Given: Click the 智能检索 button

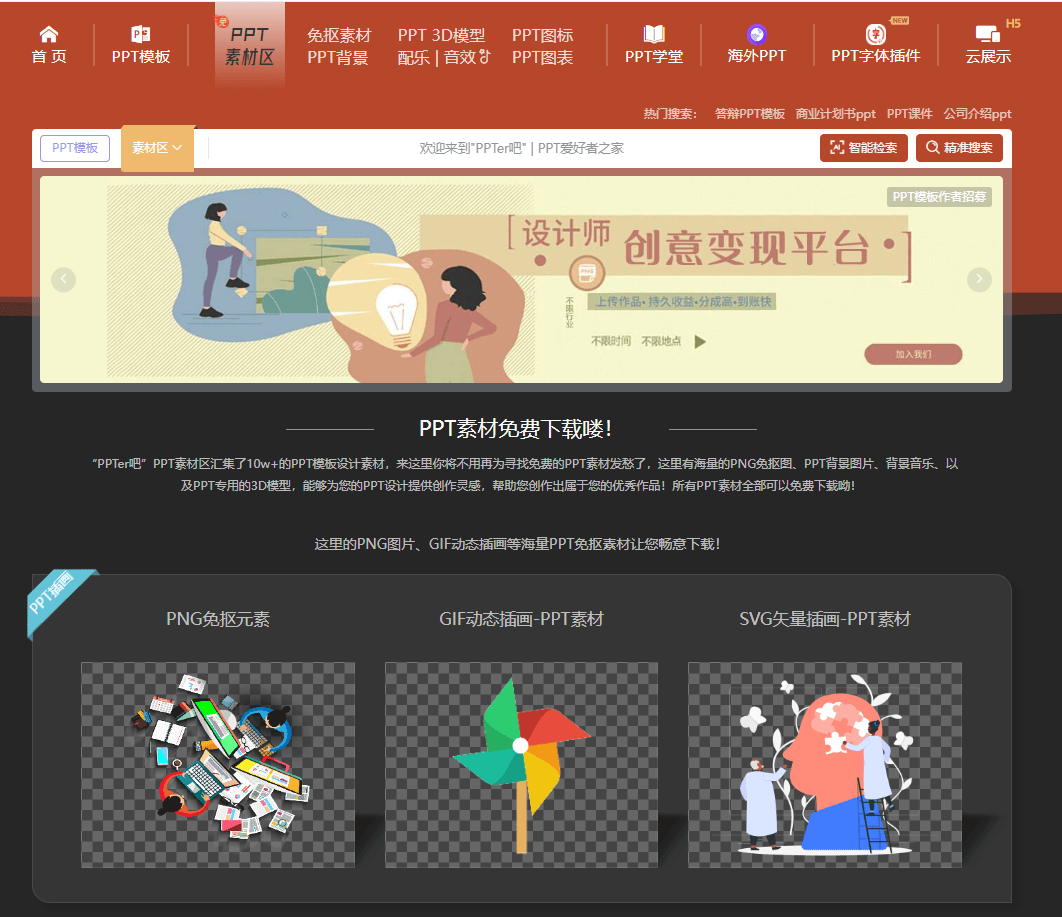Looking at the screenshot, I should (864, 148).
